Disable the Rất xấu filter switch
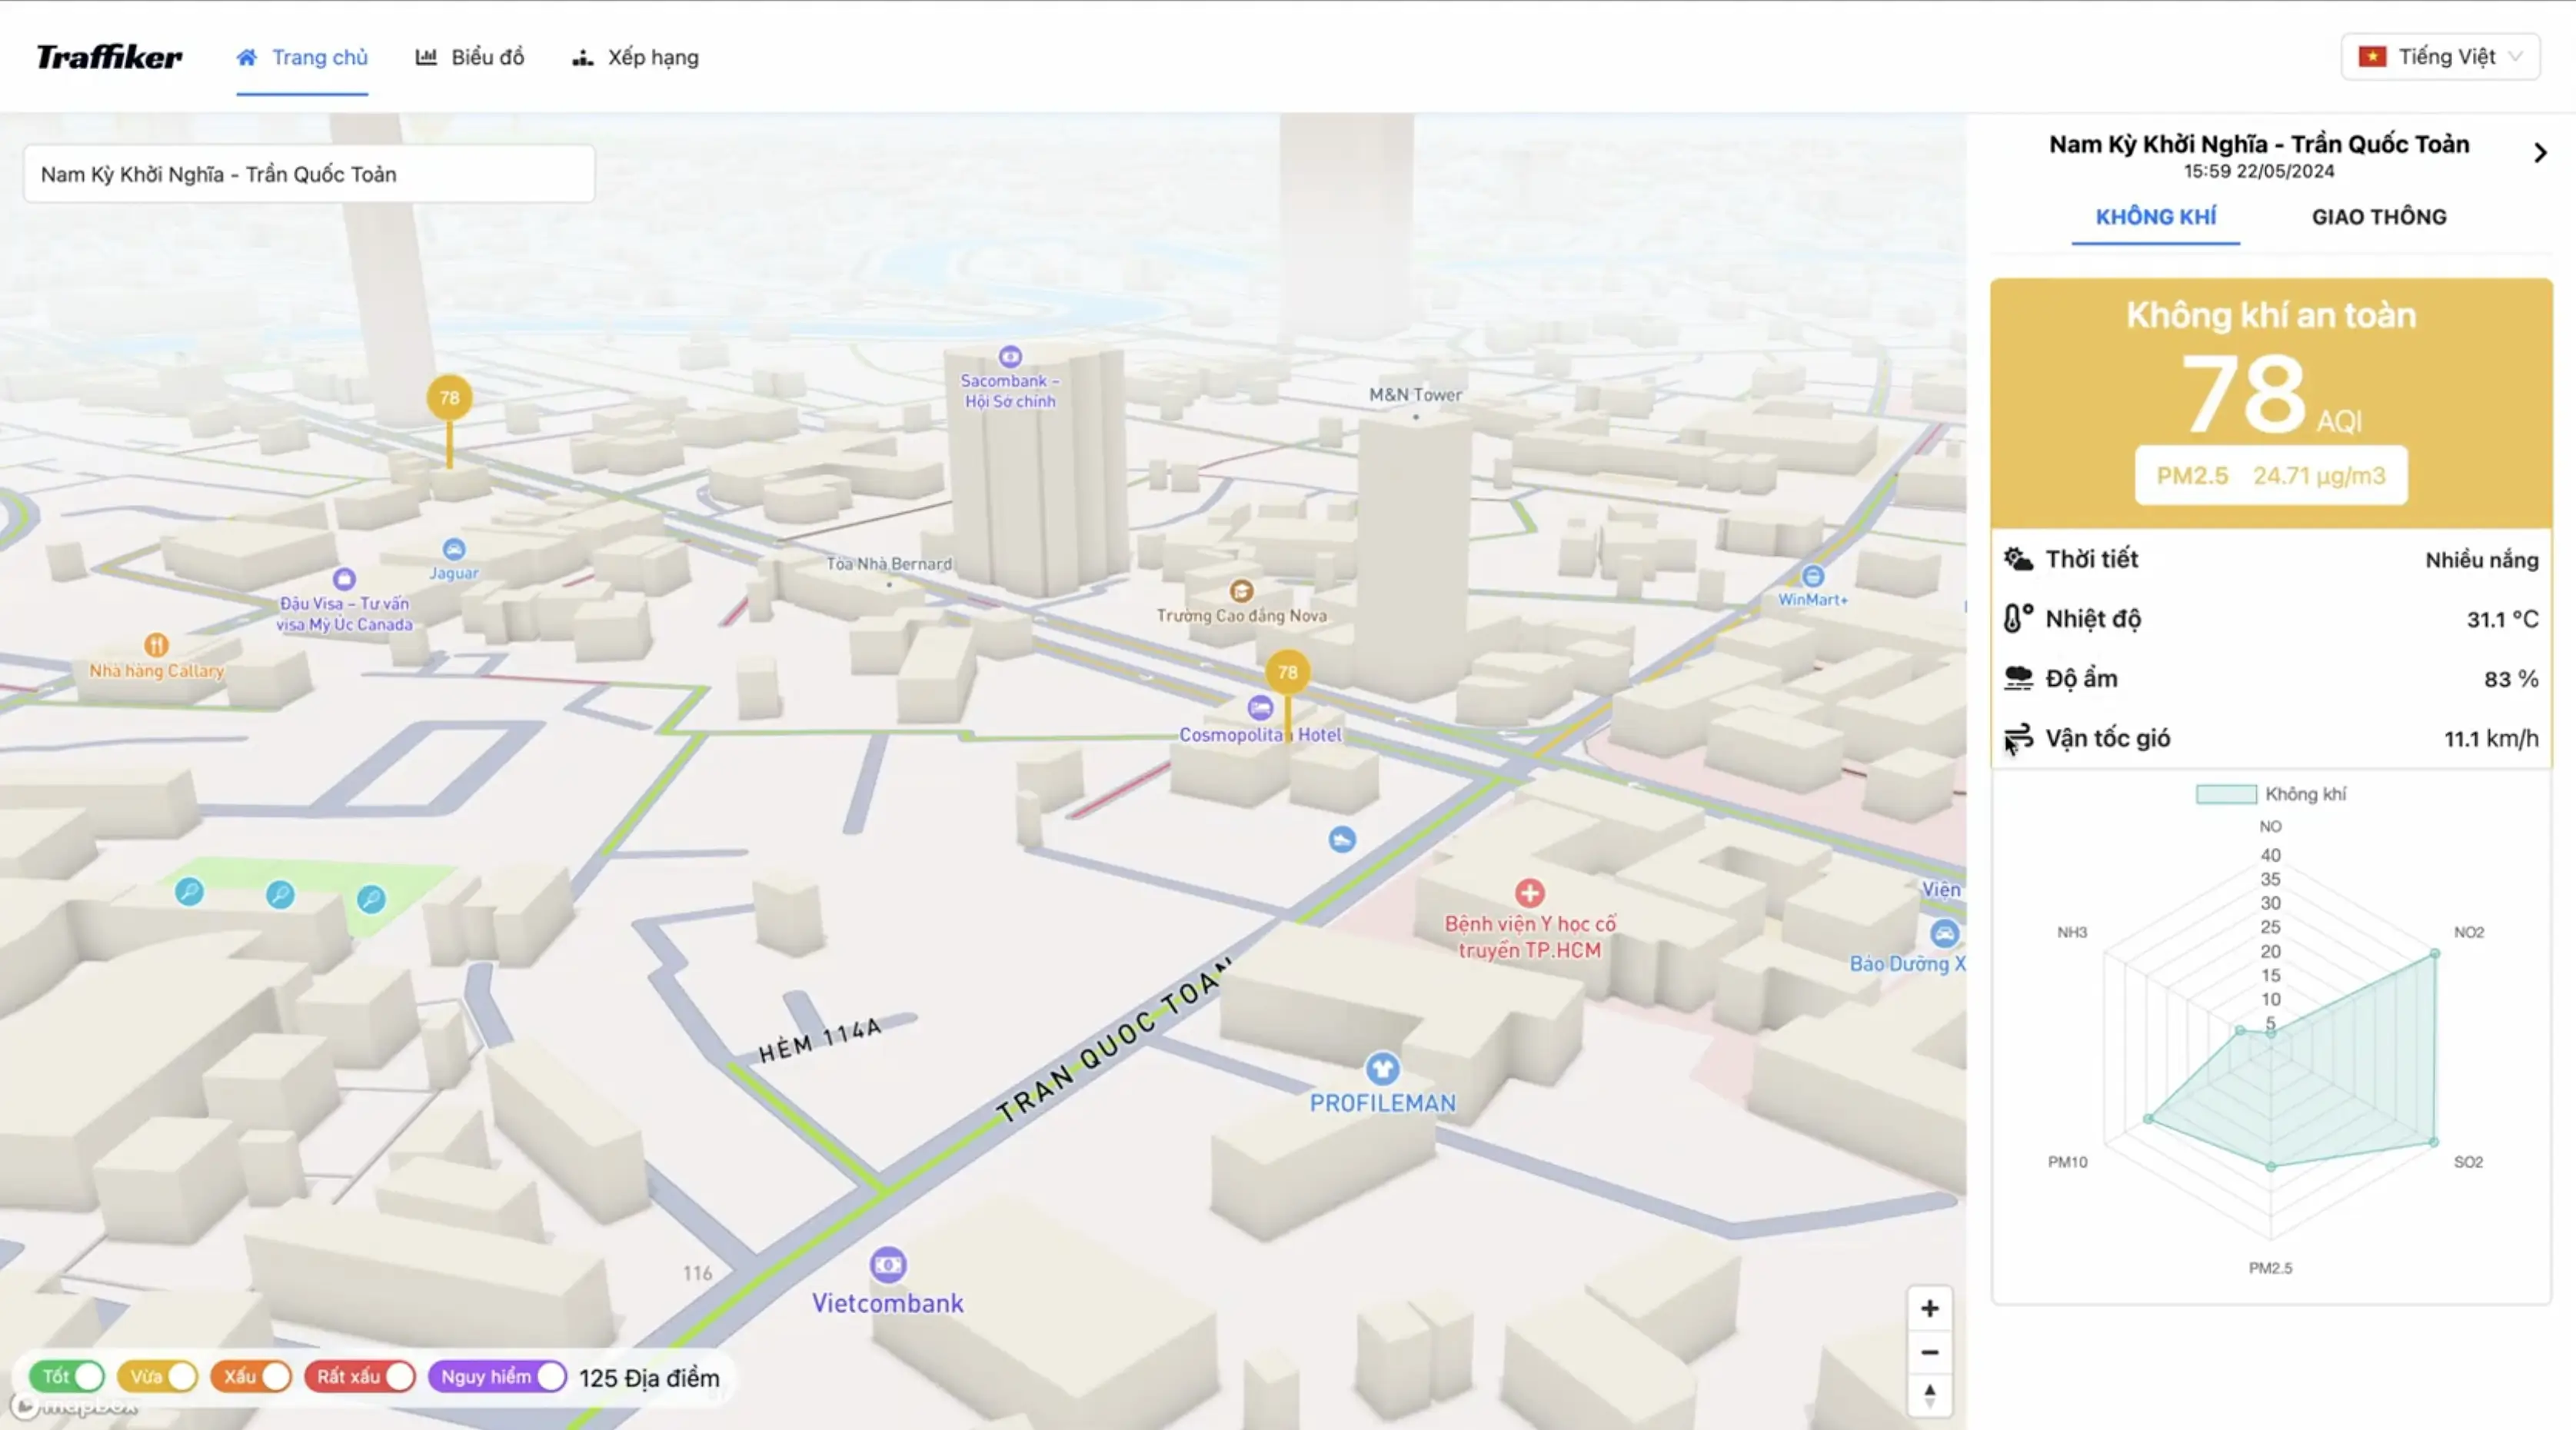 point(360,1376)
